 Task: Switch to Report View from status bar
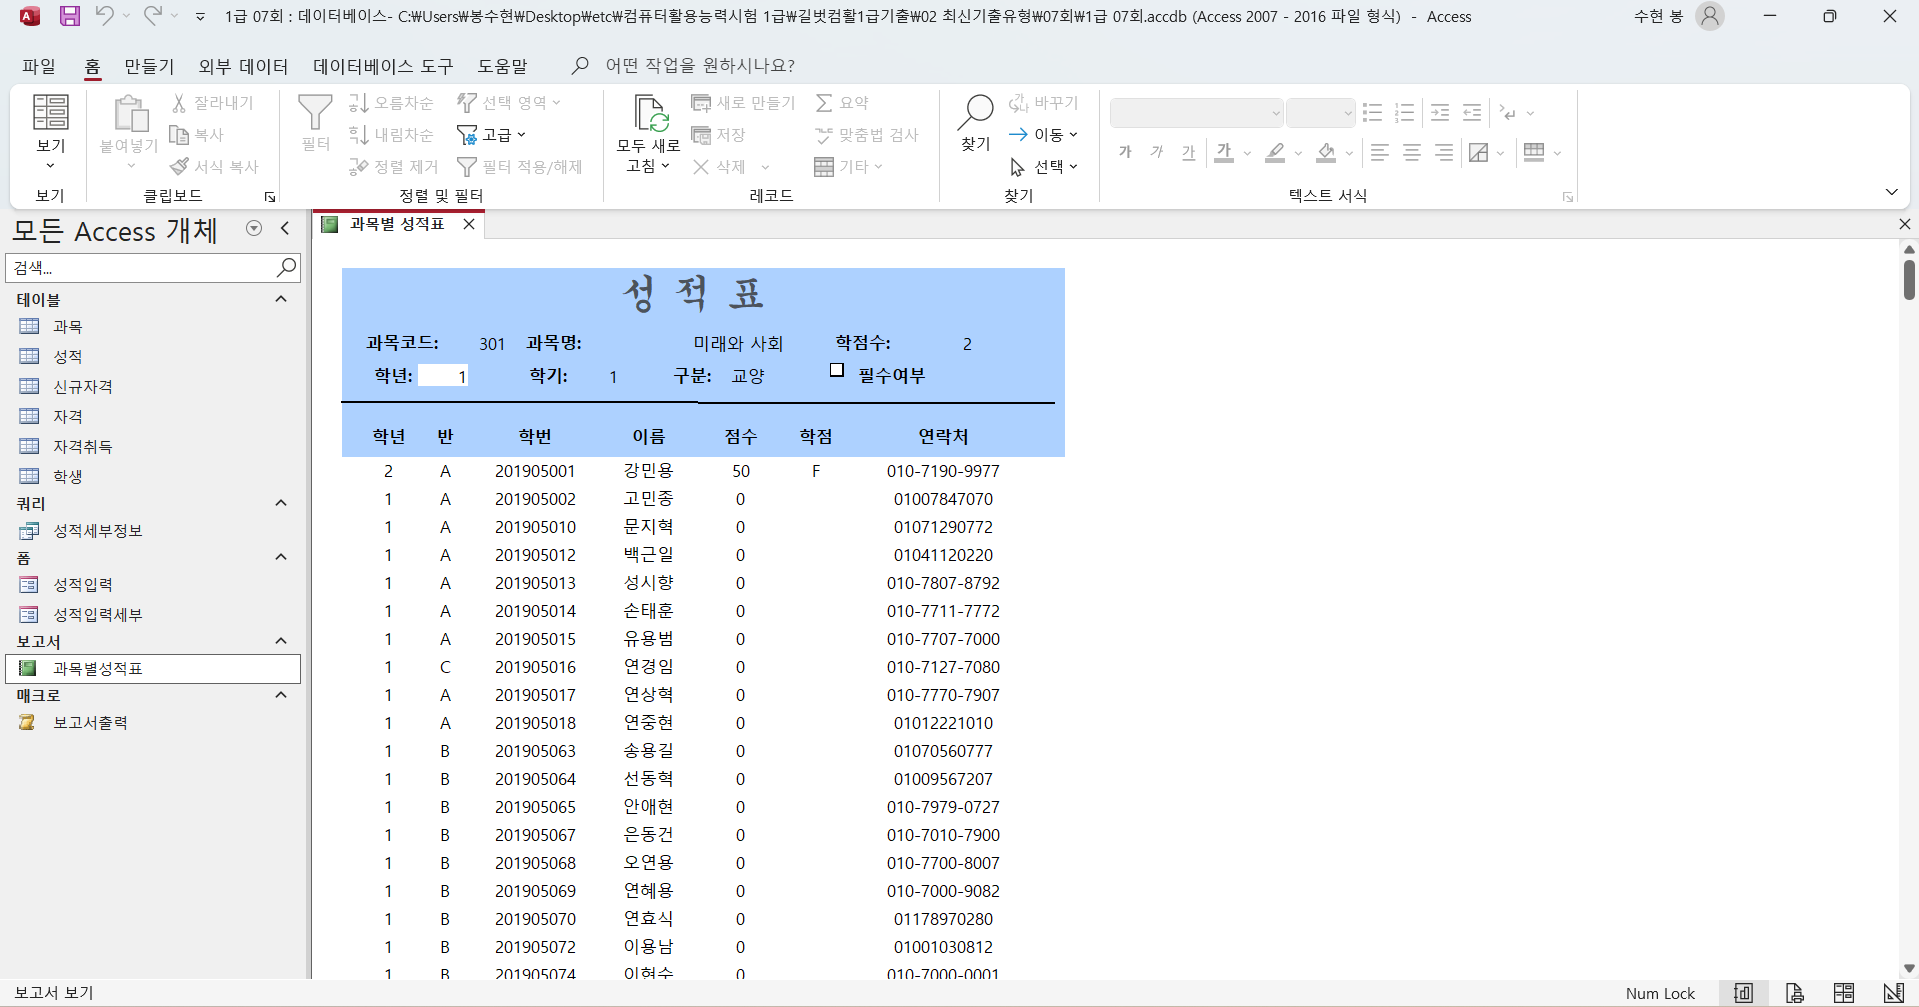(x=1744, y=993)
